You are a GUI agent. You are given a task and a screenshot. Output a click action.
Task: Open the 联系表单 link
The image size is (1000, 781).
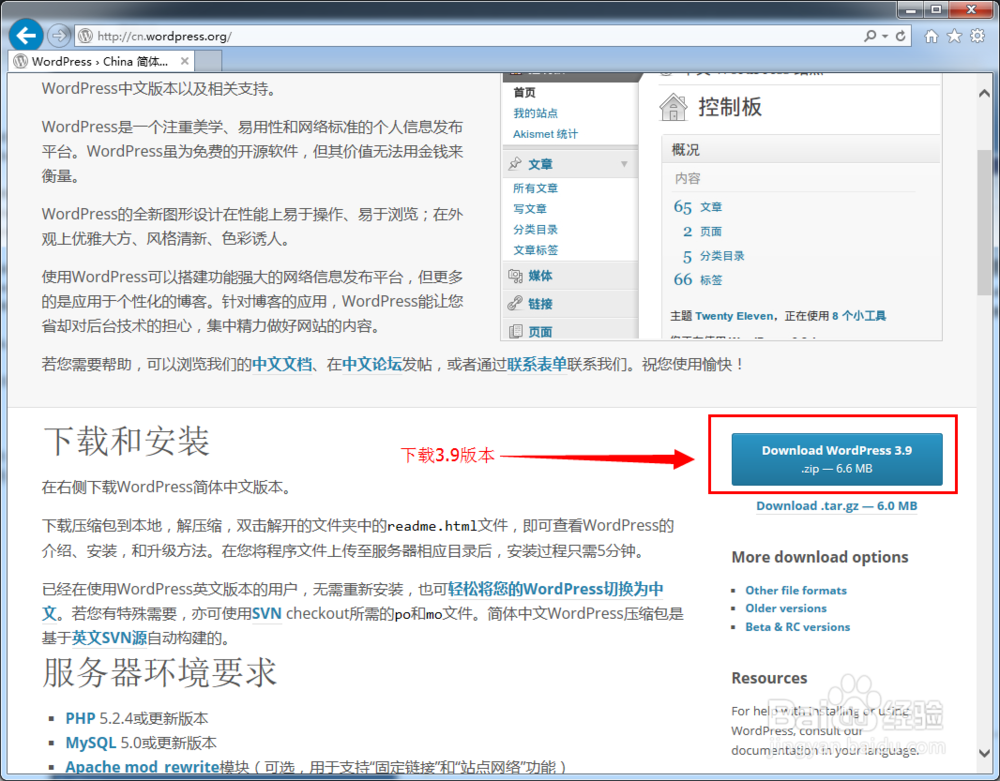(x=537, y=365)
